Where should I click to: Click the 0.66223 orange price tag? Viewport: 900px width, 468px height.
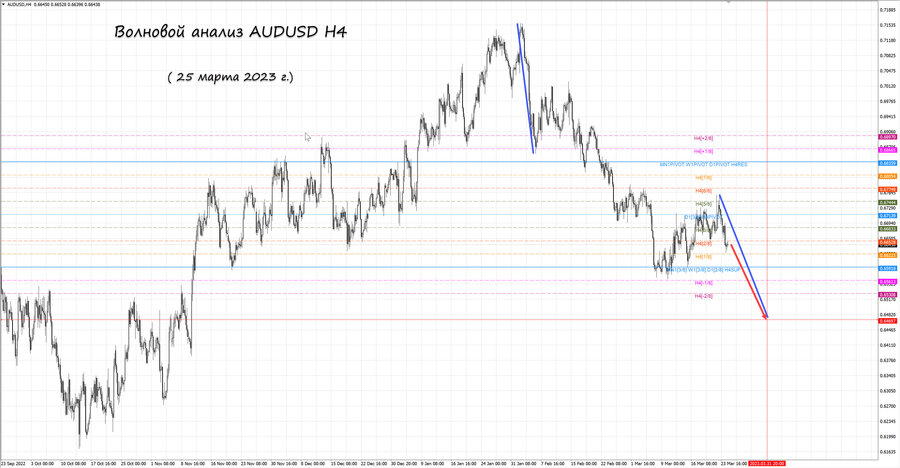click(888, 255)
